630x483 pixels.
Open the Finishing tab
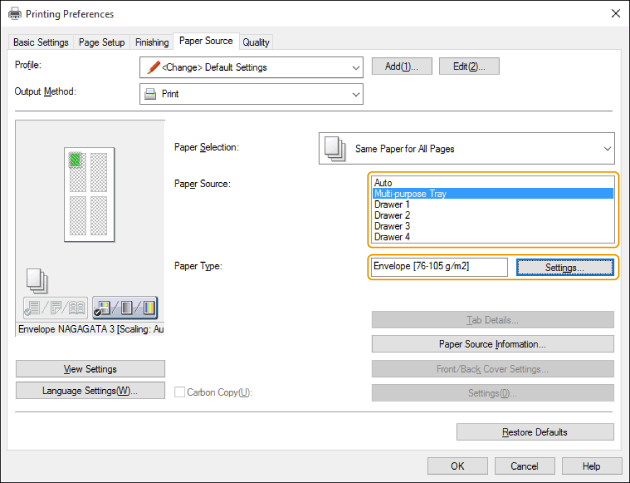pos(152,42)
